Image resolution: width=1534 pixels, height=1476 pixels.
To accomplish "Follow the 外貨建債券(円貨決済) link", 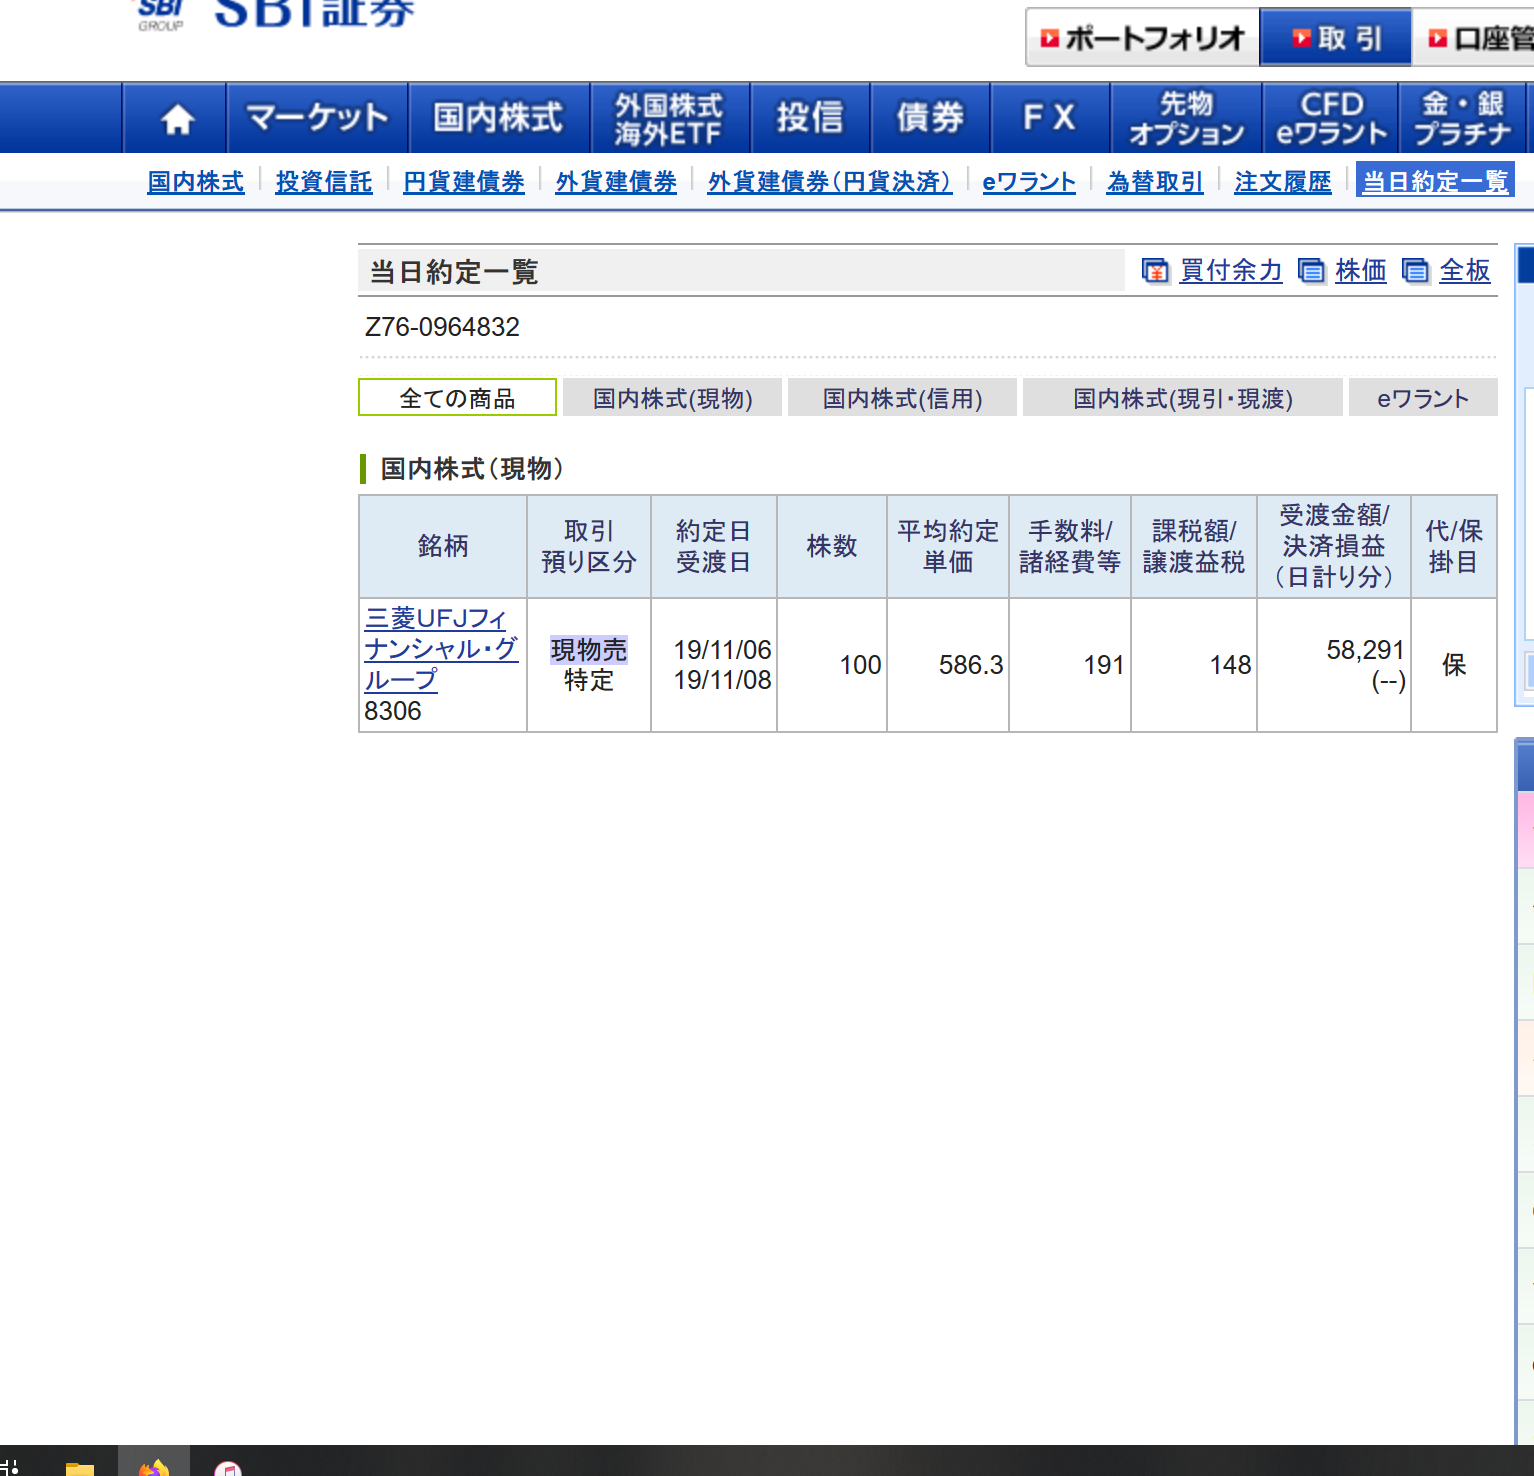I will pyautogui.click(x=830, y=182).
